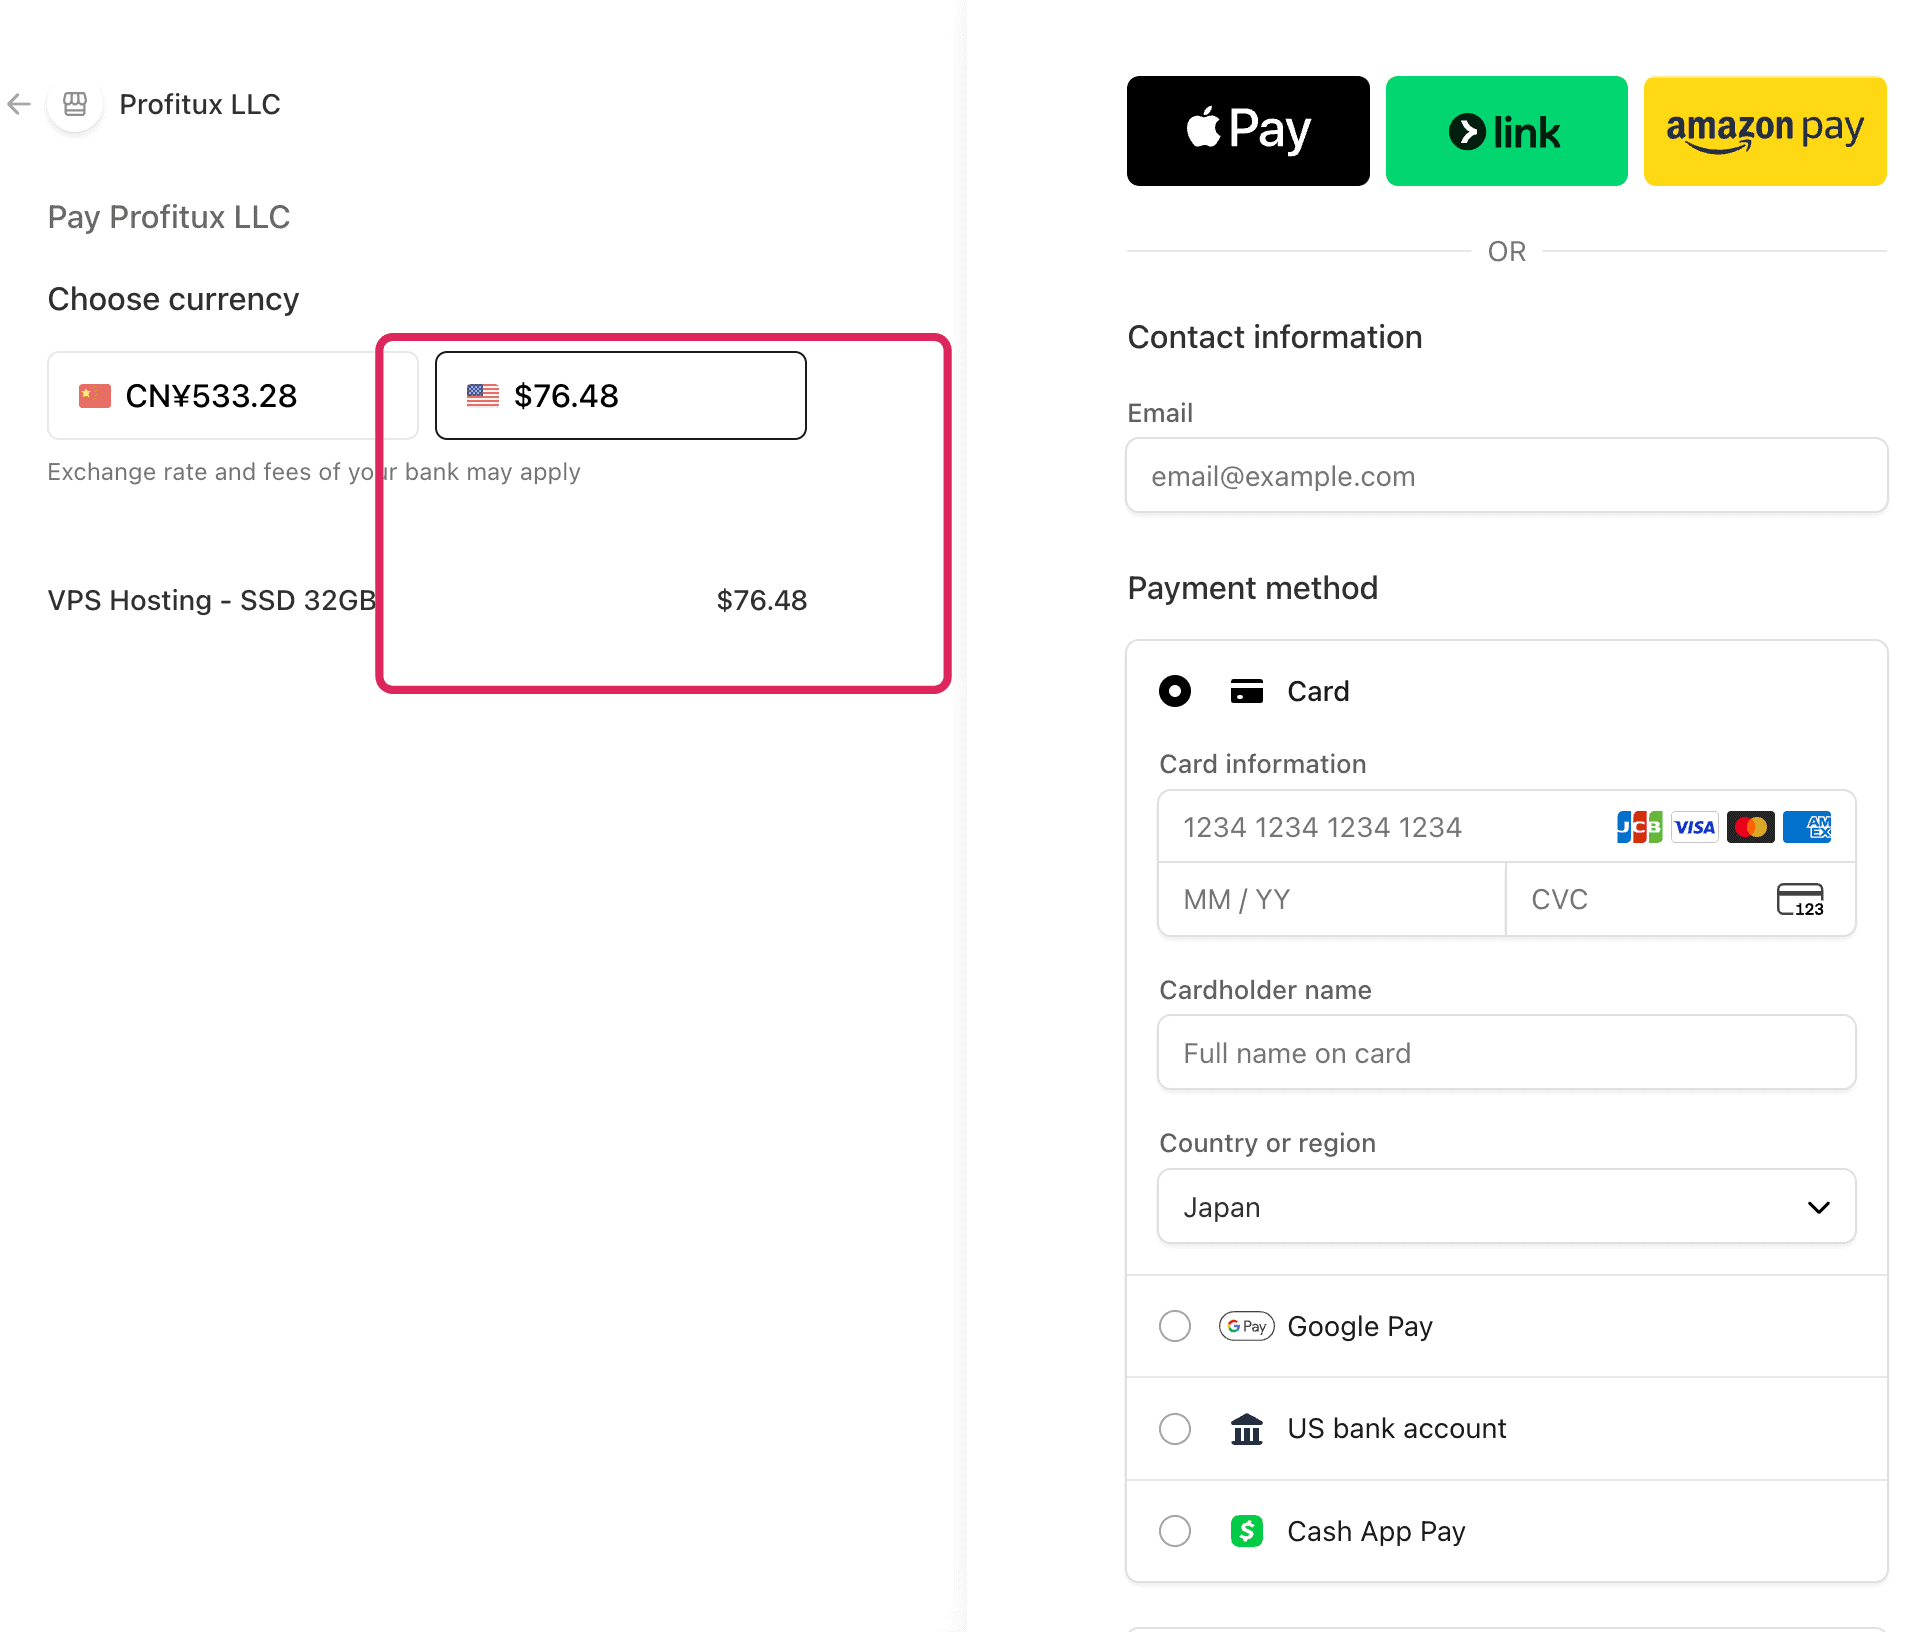Click the Mastercard logo

(1751, 827)
